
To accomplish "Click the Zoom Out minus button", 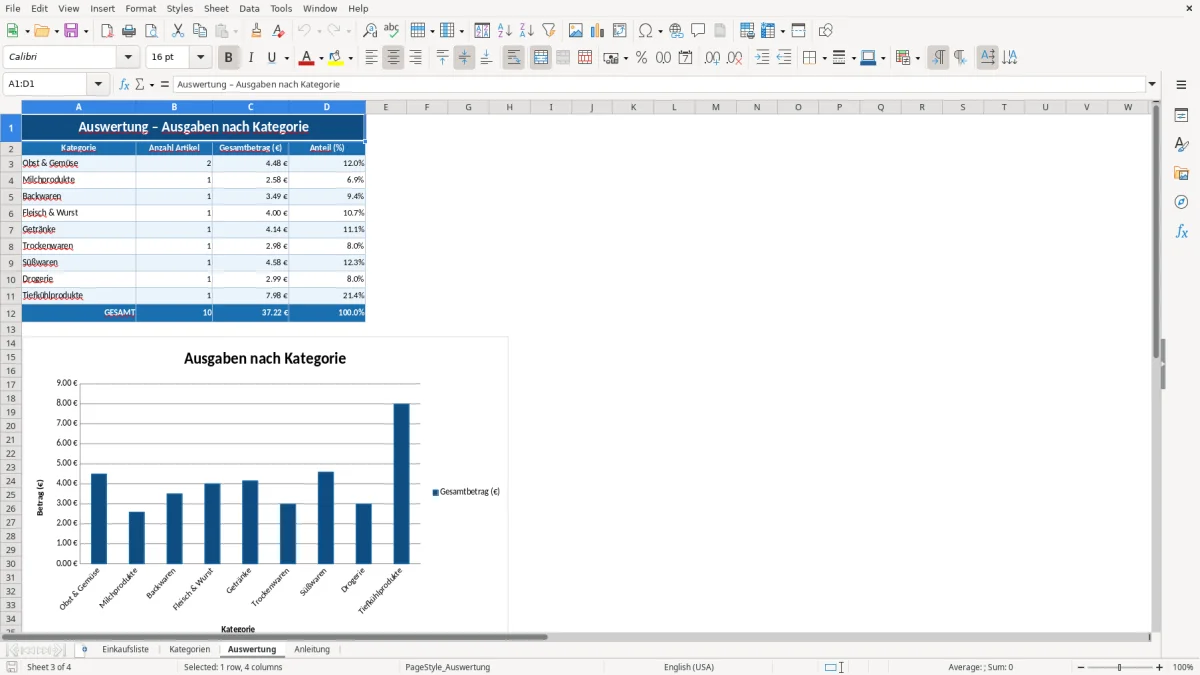I will [1081, 667].
